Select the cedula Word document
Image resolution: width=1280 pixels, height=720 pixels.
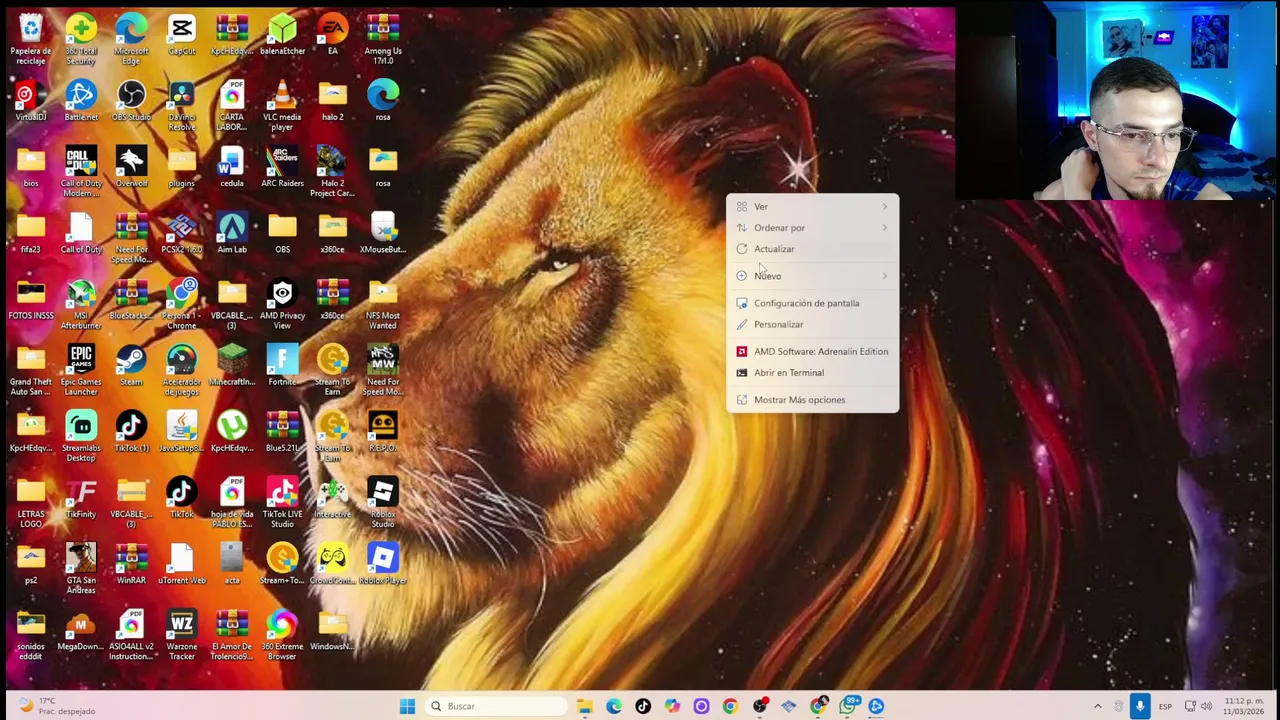(232, 167)
